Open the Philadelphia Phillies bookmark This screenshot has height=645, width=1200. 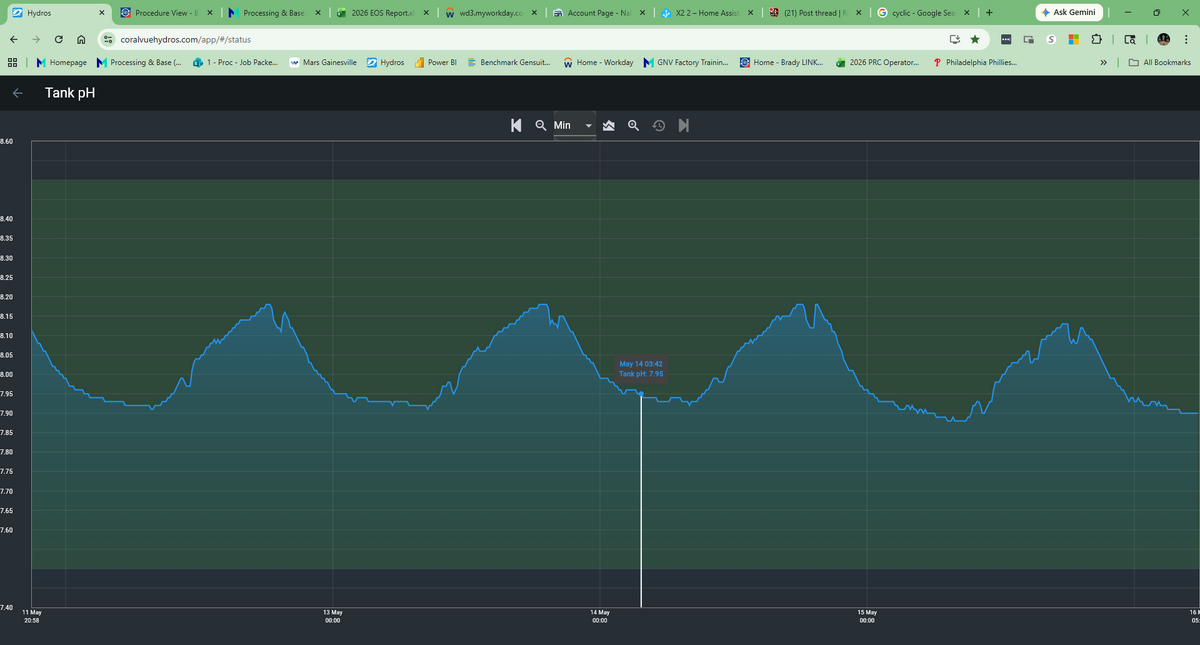[x=974, y=62]
